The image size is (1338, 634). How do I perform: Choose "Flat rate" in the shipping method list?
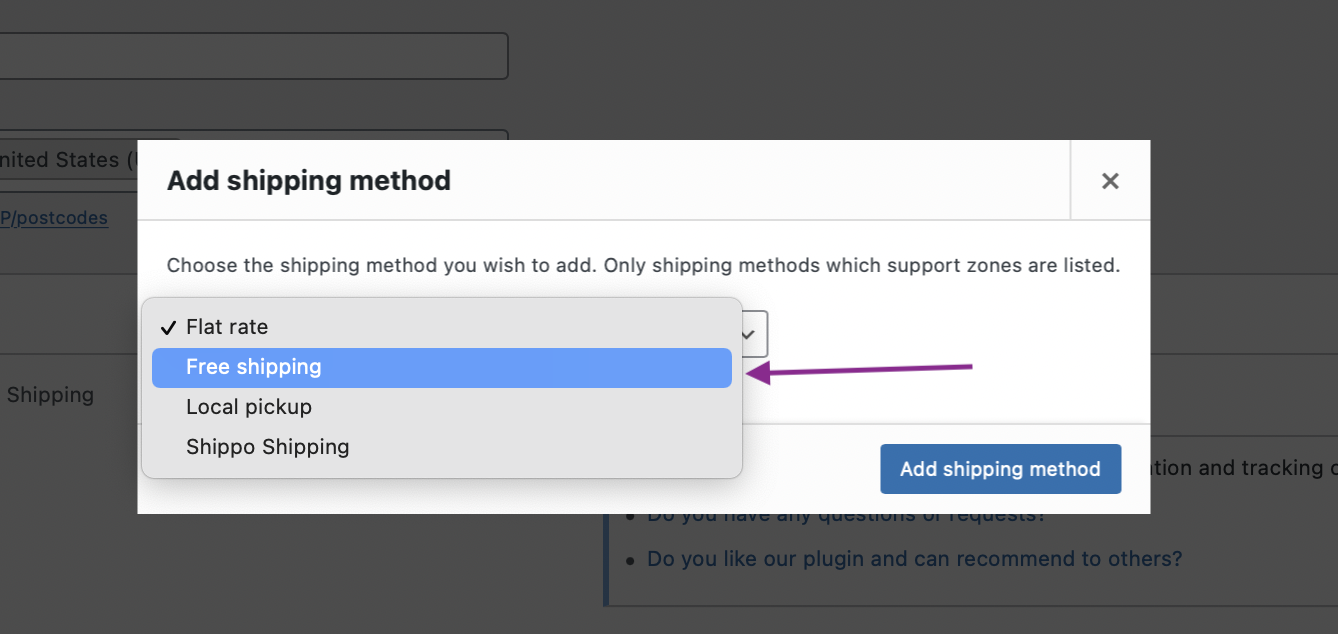[226, 326]
